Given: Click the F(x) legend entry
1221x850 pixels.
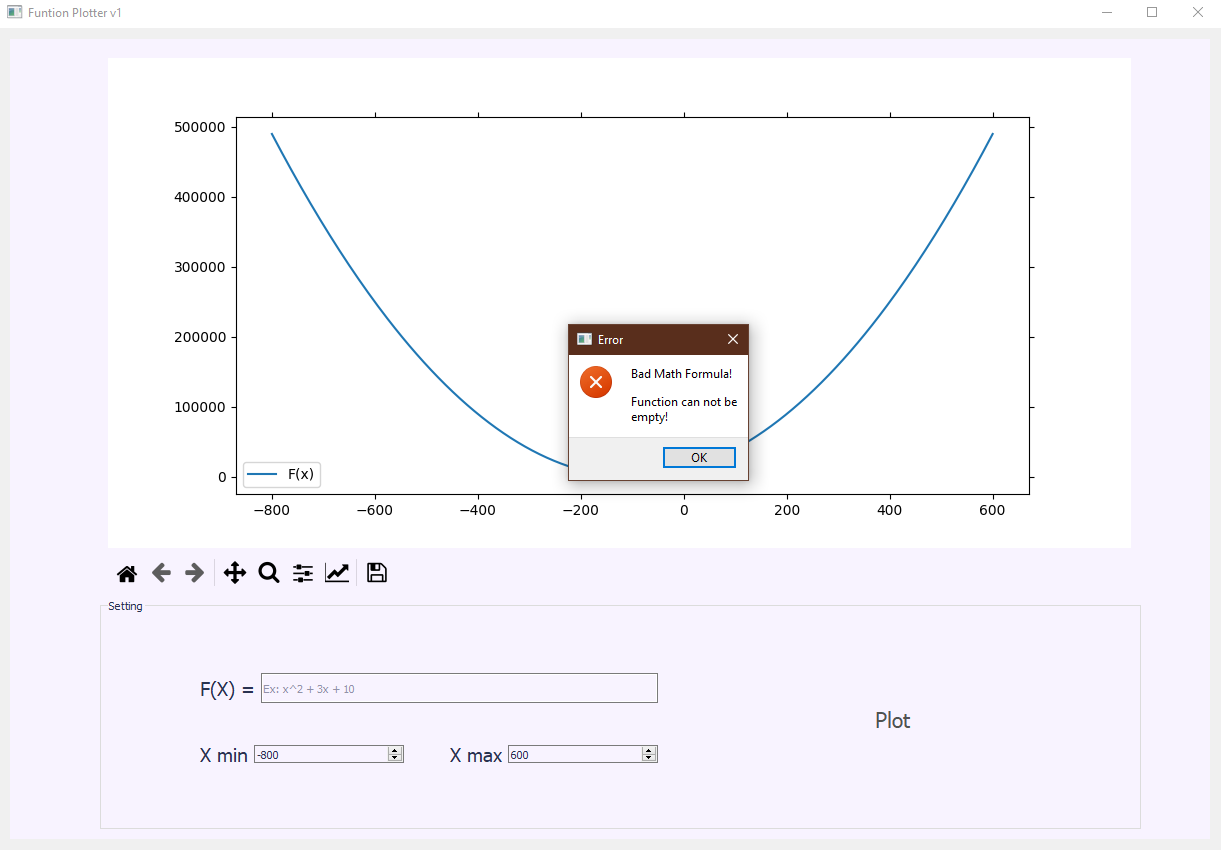Looking at the screenshot, I should 282,475.
